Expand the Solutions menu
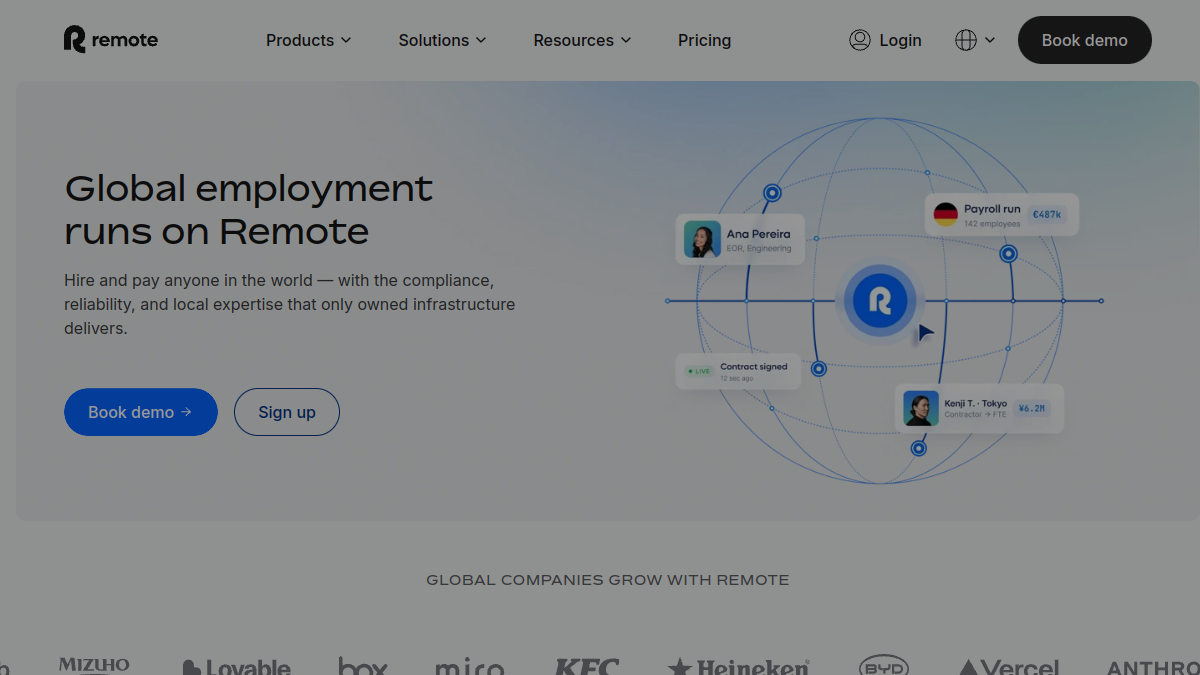Screen dimensions: 1200x675 (x=442, y=40)
